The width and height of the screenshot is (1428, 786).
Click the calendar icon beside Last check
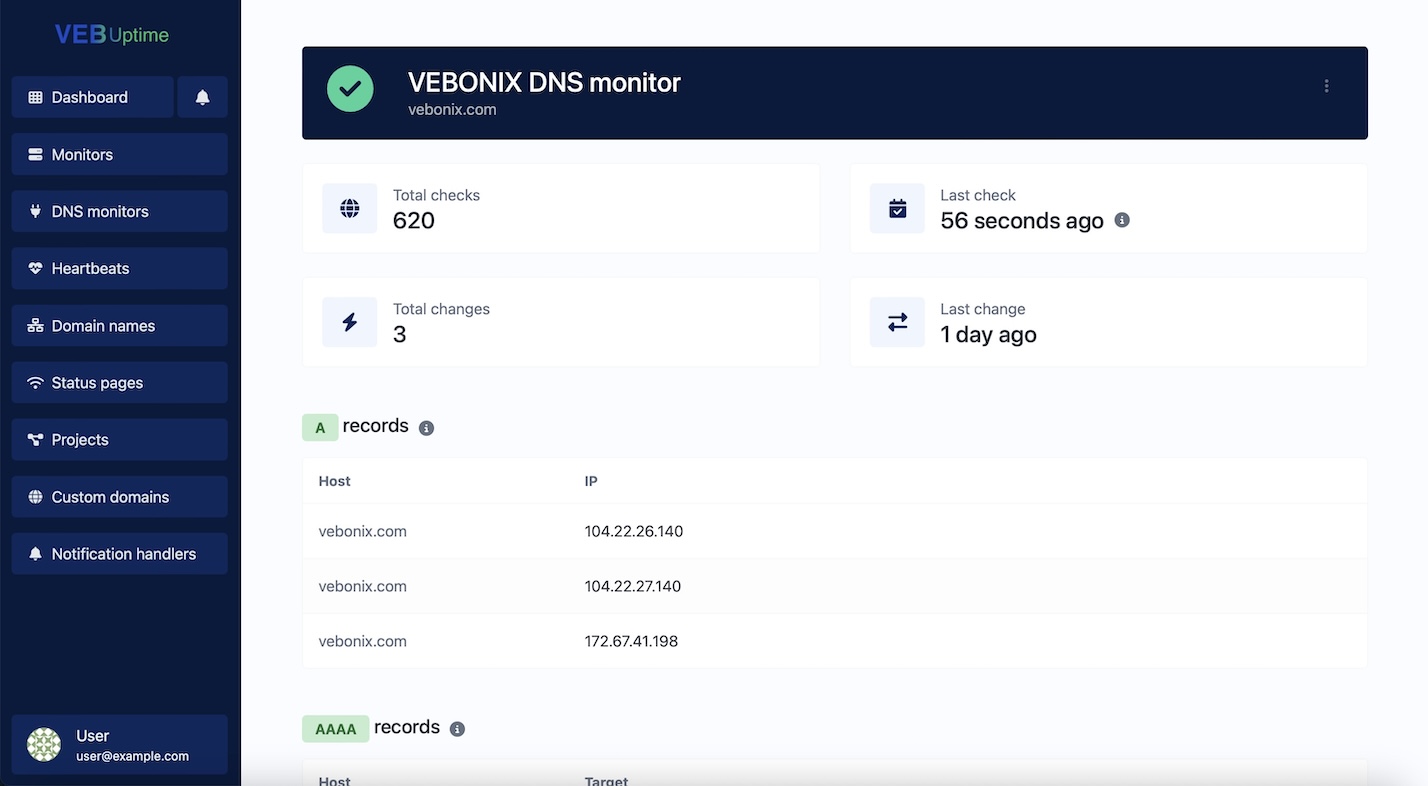pyautogui.click(x=897, y=208)
